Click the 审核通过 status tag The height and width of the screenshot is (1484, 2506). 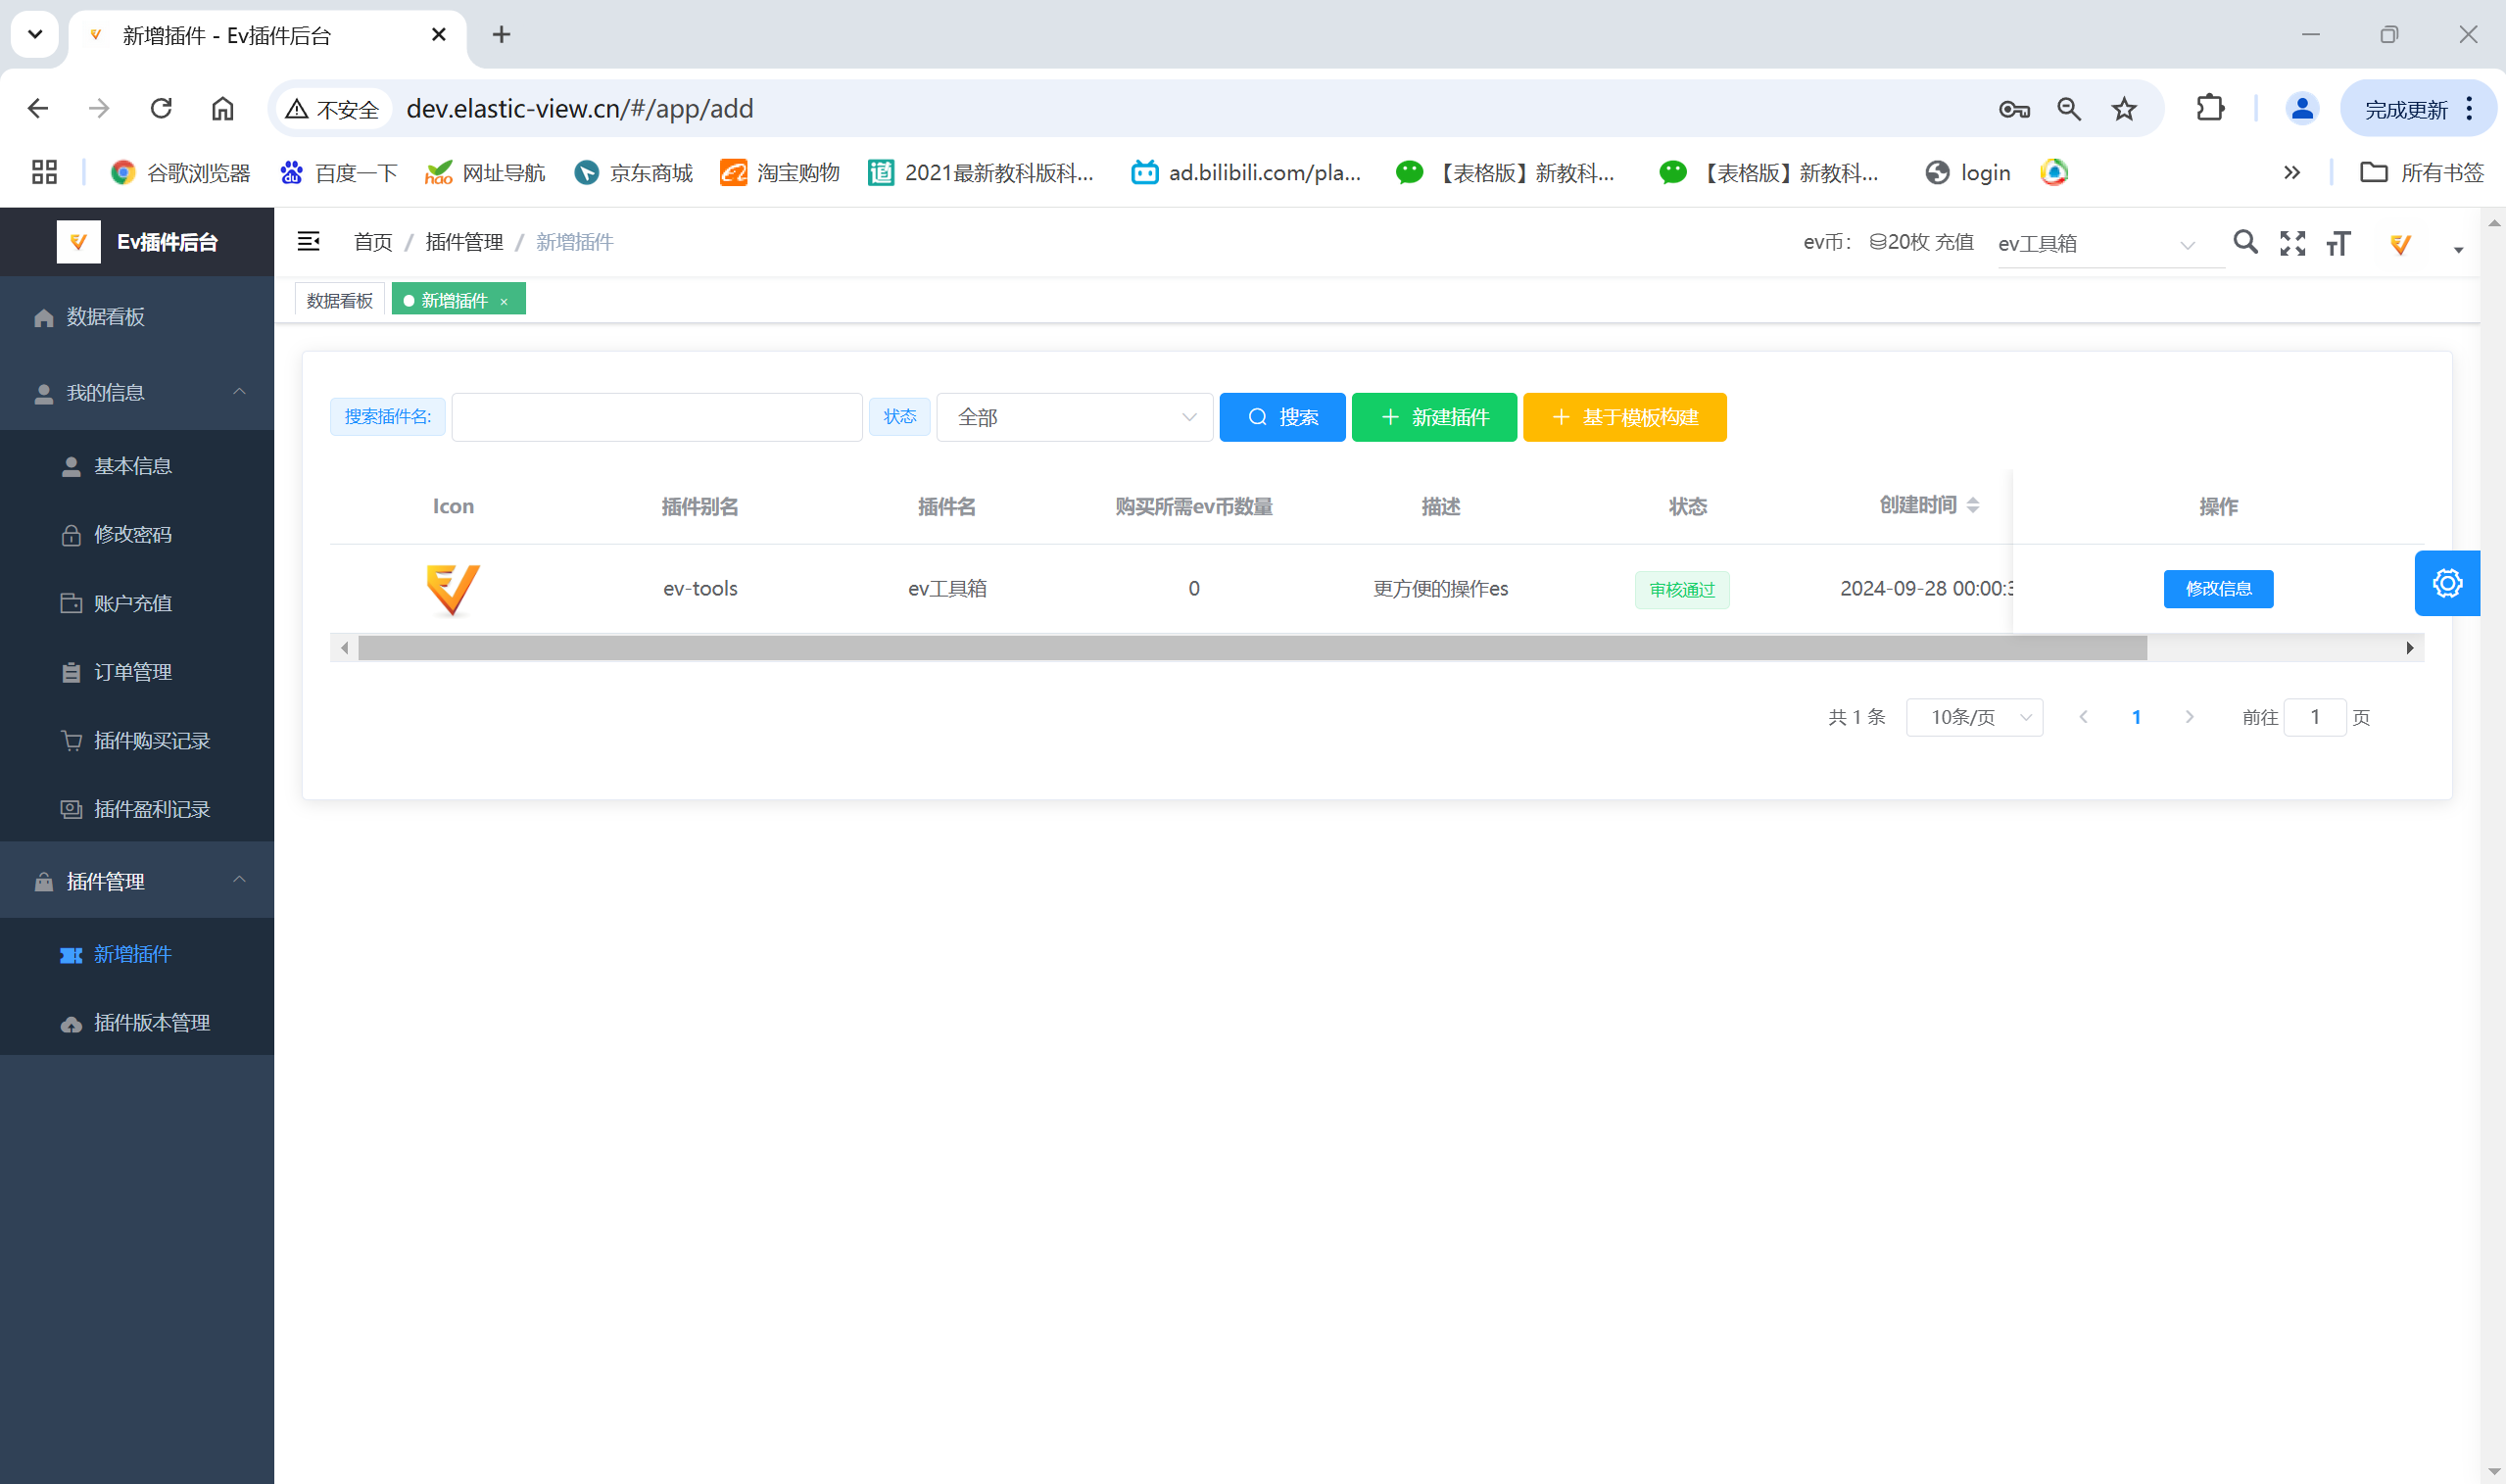pos(1682,590)
